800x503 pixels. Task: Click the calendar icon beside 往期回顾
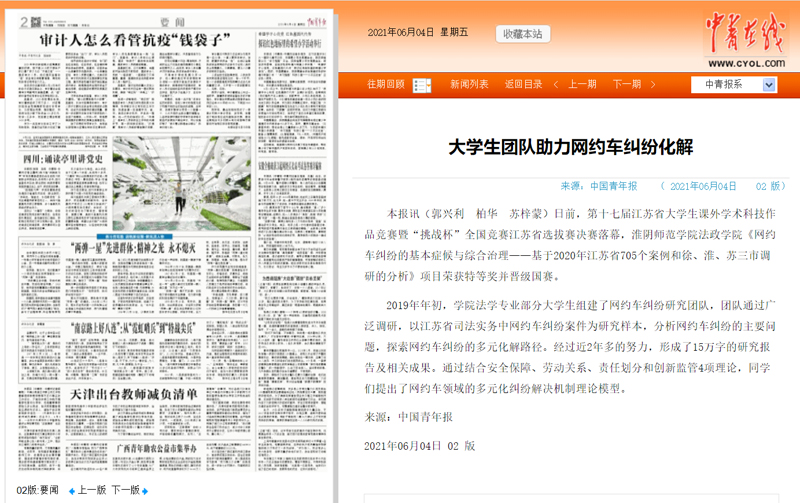[x=416, y=84]
